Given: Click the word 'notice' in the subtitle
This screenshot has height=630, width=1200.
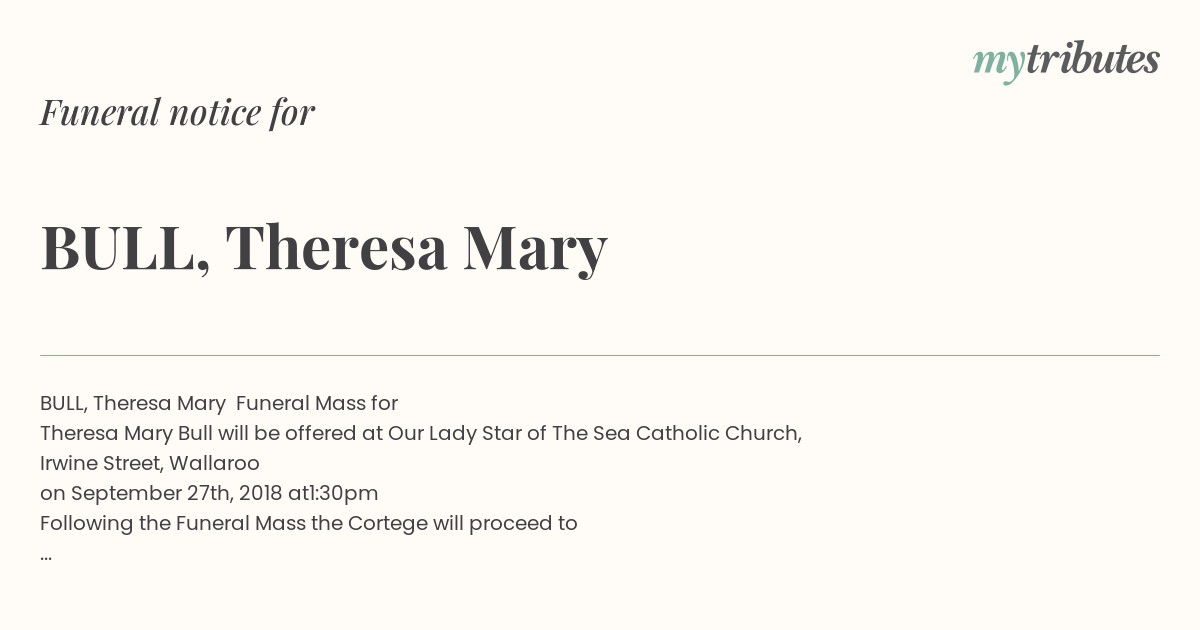Looking at the screenshot, I should 215,112.
